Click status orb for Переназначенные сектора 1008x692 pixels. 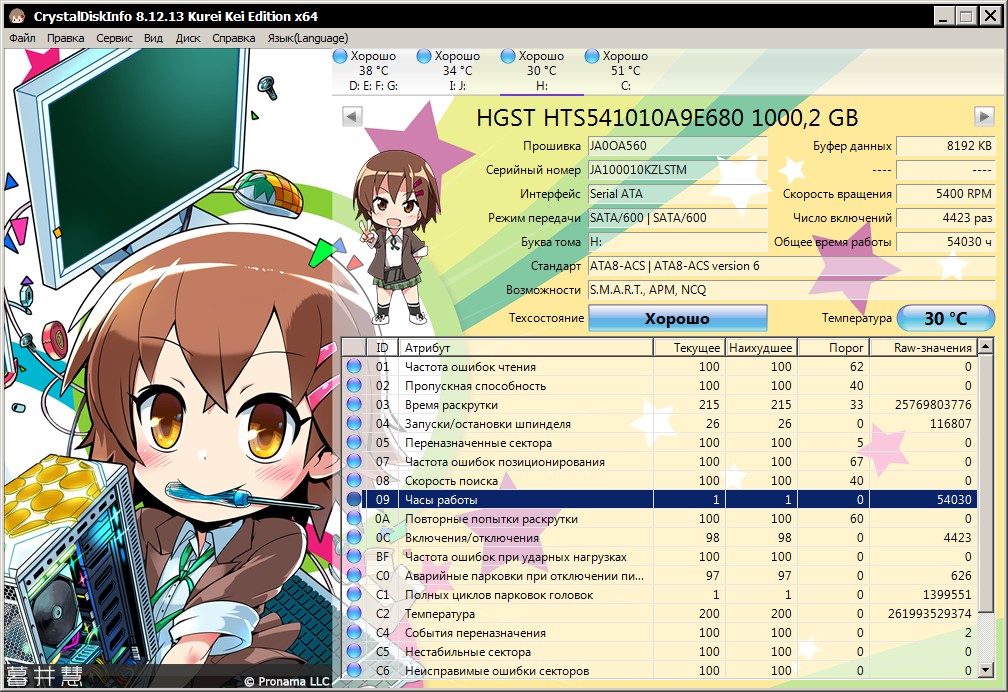(x=354, y=442)
